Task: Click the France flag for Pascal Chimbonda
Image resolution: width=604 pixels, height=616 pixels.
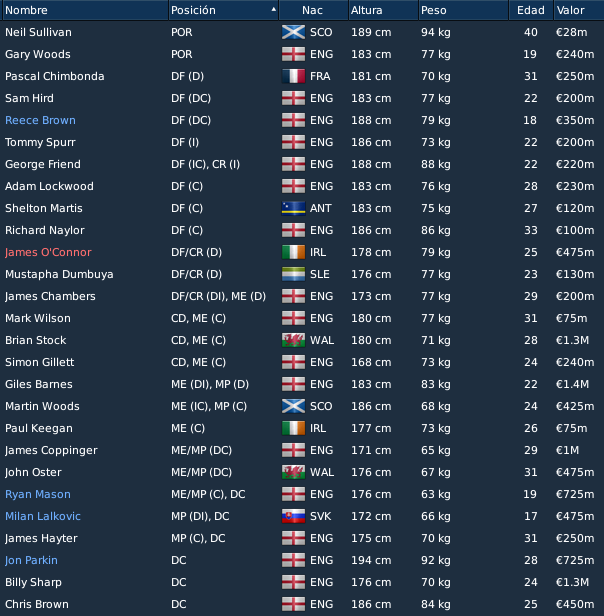Action: 293,76
